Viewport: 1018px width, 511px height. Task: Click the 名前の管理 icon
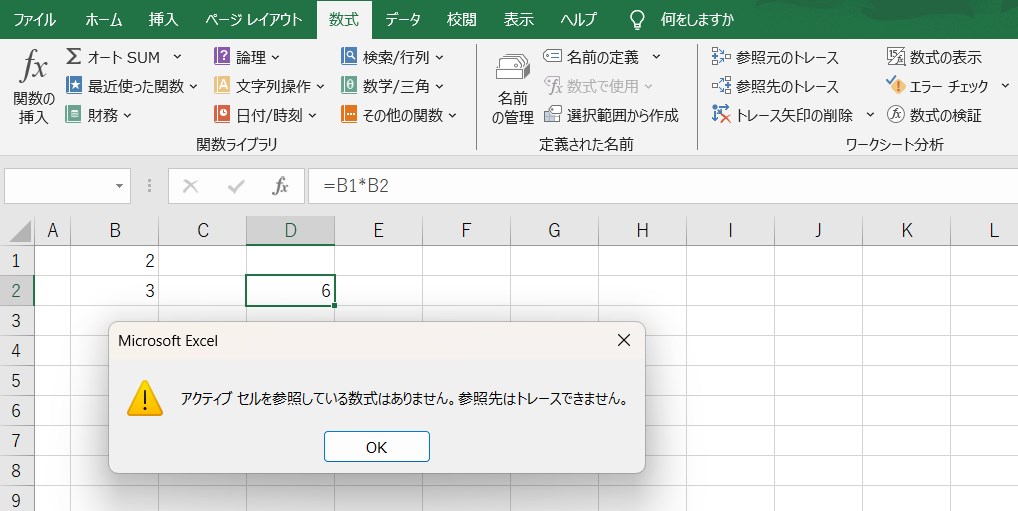[x=512, y=70]
